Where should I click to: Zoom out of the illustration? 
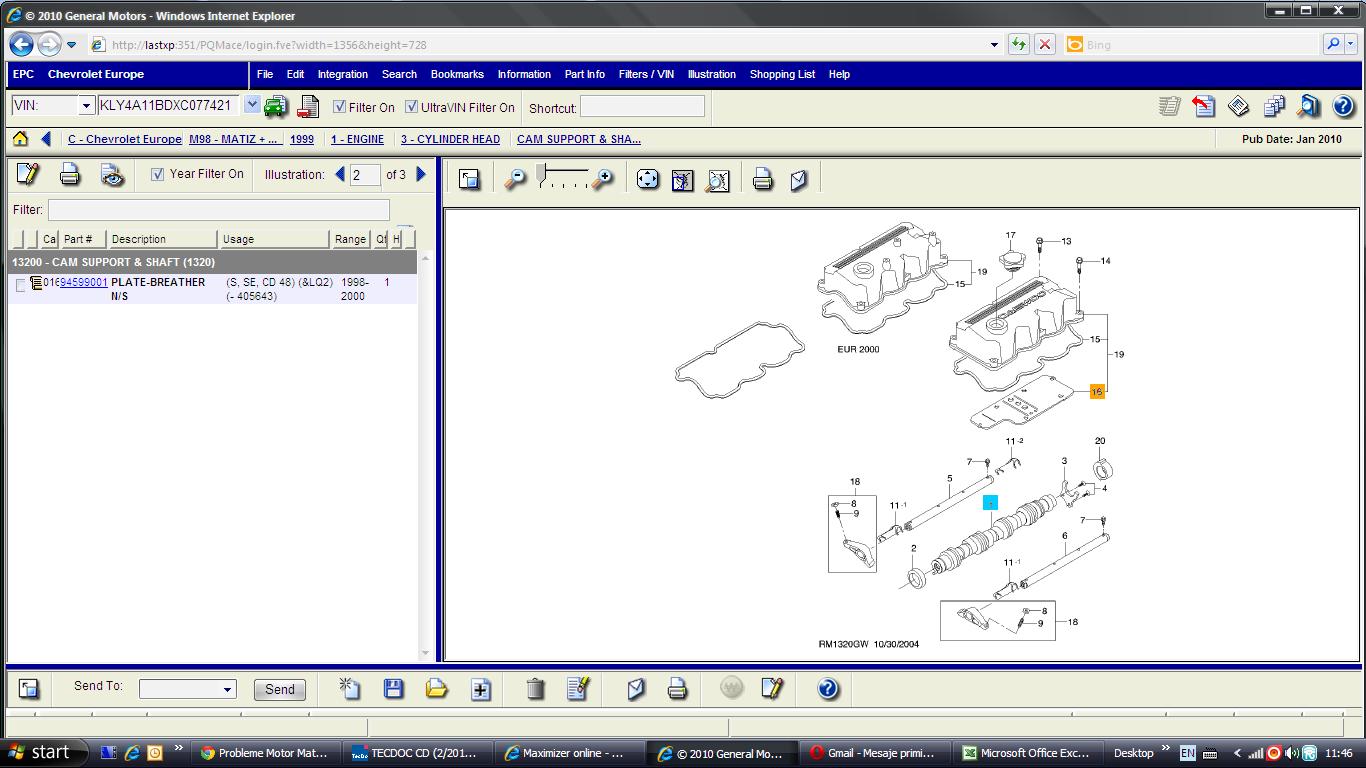515,179
